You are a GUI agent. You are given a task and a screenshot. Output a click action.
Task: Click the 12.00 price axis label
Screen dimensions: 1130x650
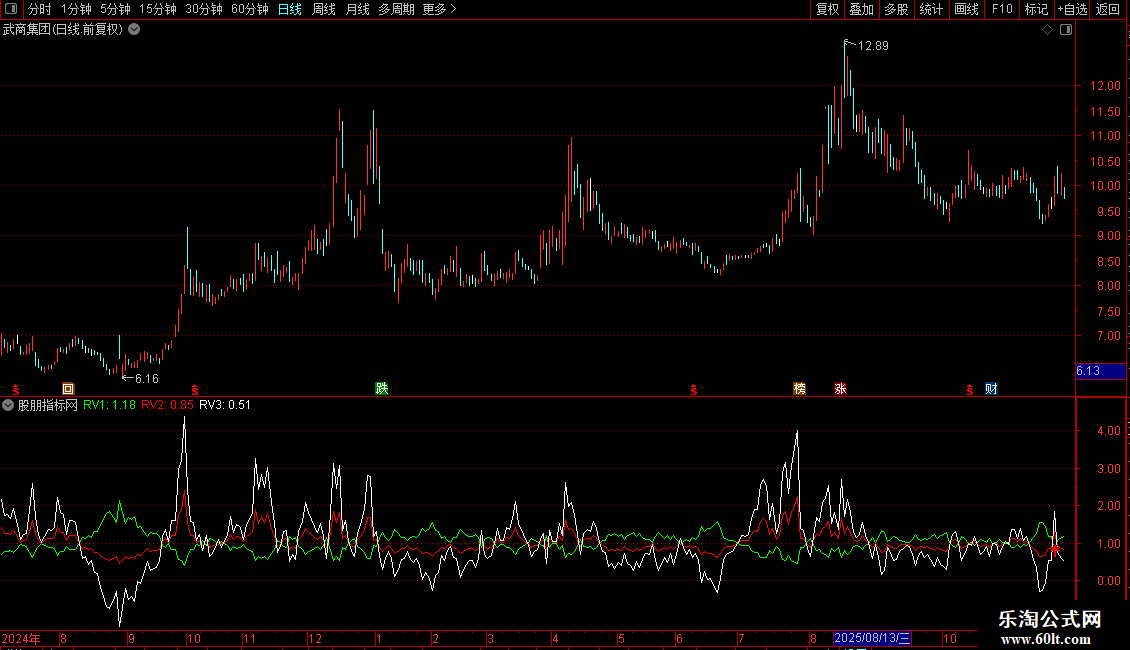(1105, 86)
